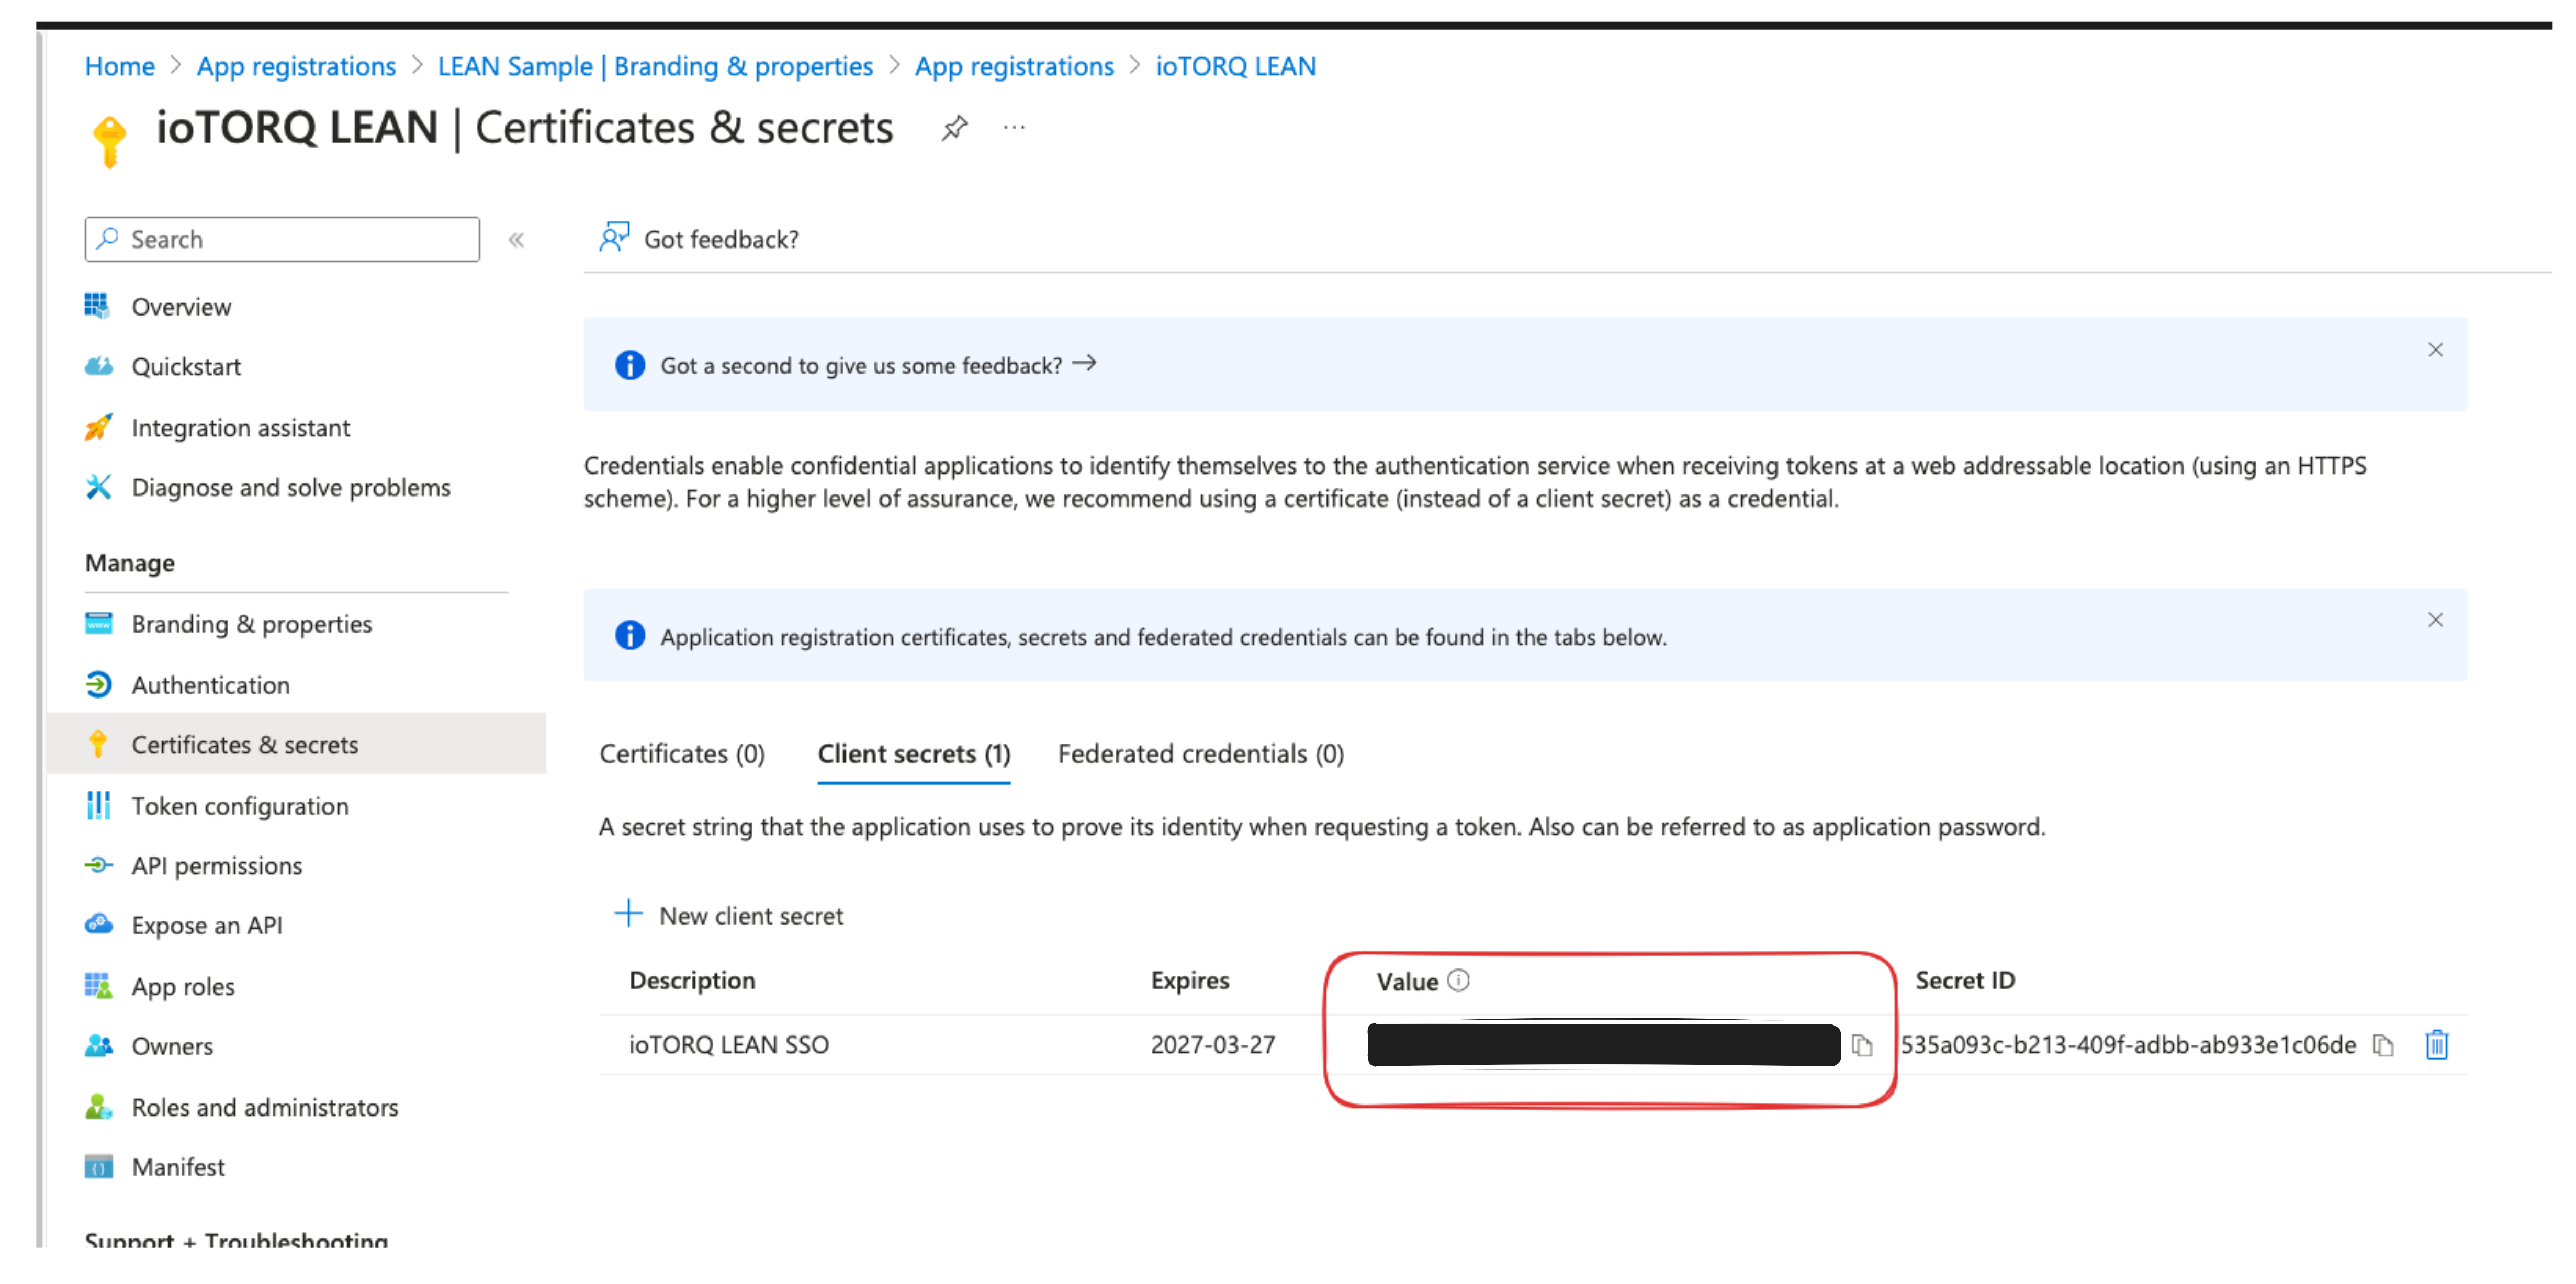Click the Quickstart cloud icon
This screenshot has width=2576, height=1284.
98,366
